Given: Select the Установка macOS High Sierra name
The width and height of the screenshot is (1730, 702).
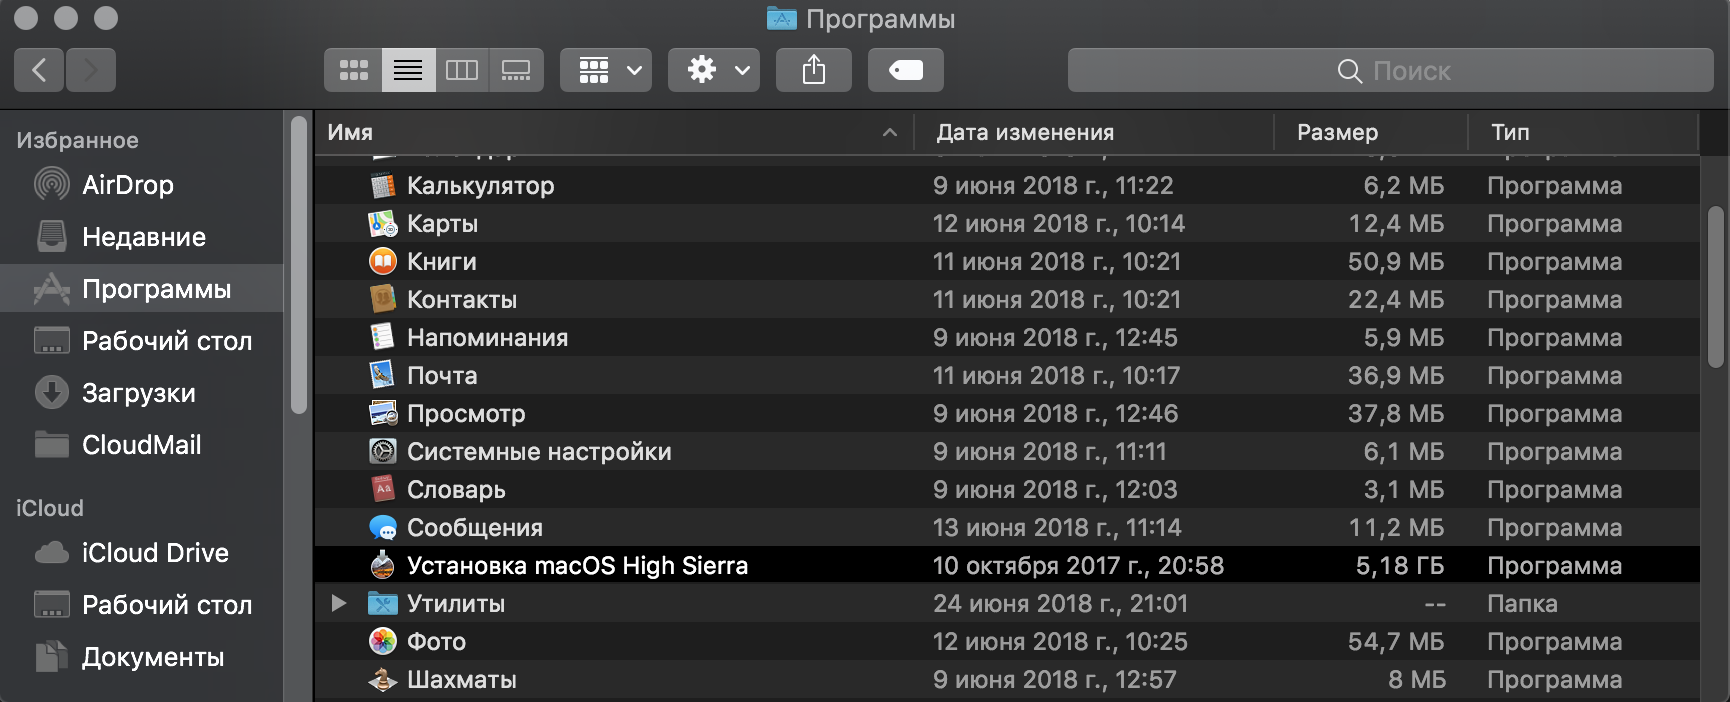Looking at the screenshot, I should pos(577,565).
